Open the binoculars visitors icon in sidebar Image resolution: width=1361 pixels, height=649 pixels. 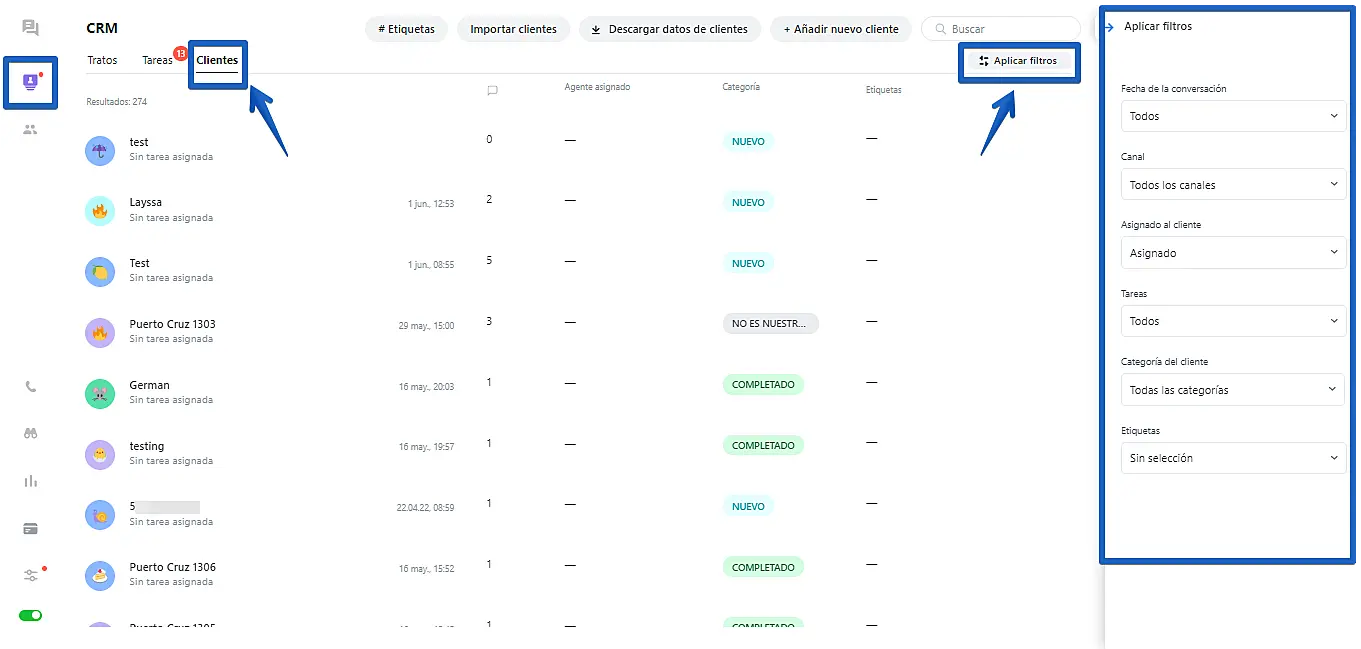(31, 433)
